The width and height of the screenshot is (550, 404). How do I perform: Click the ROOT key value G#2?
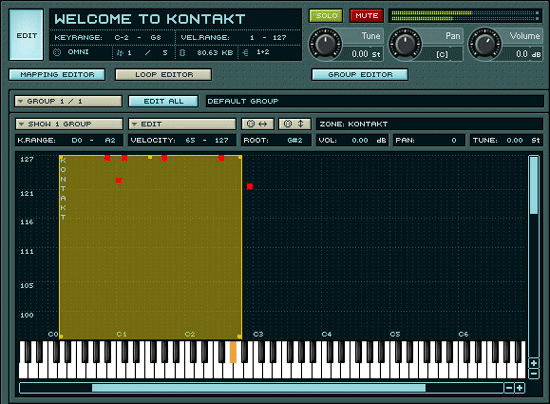click(295, 140)
